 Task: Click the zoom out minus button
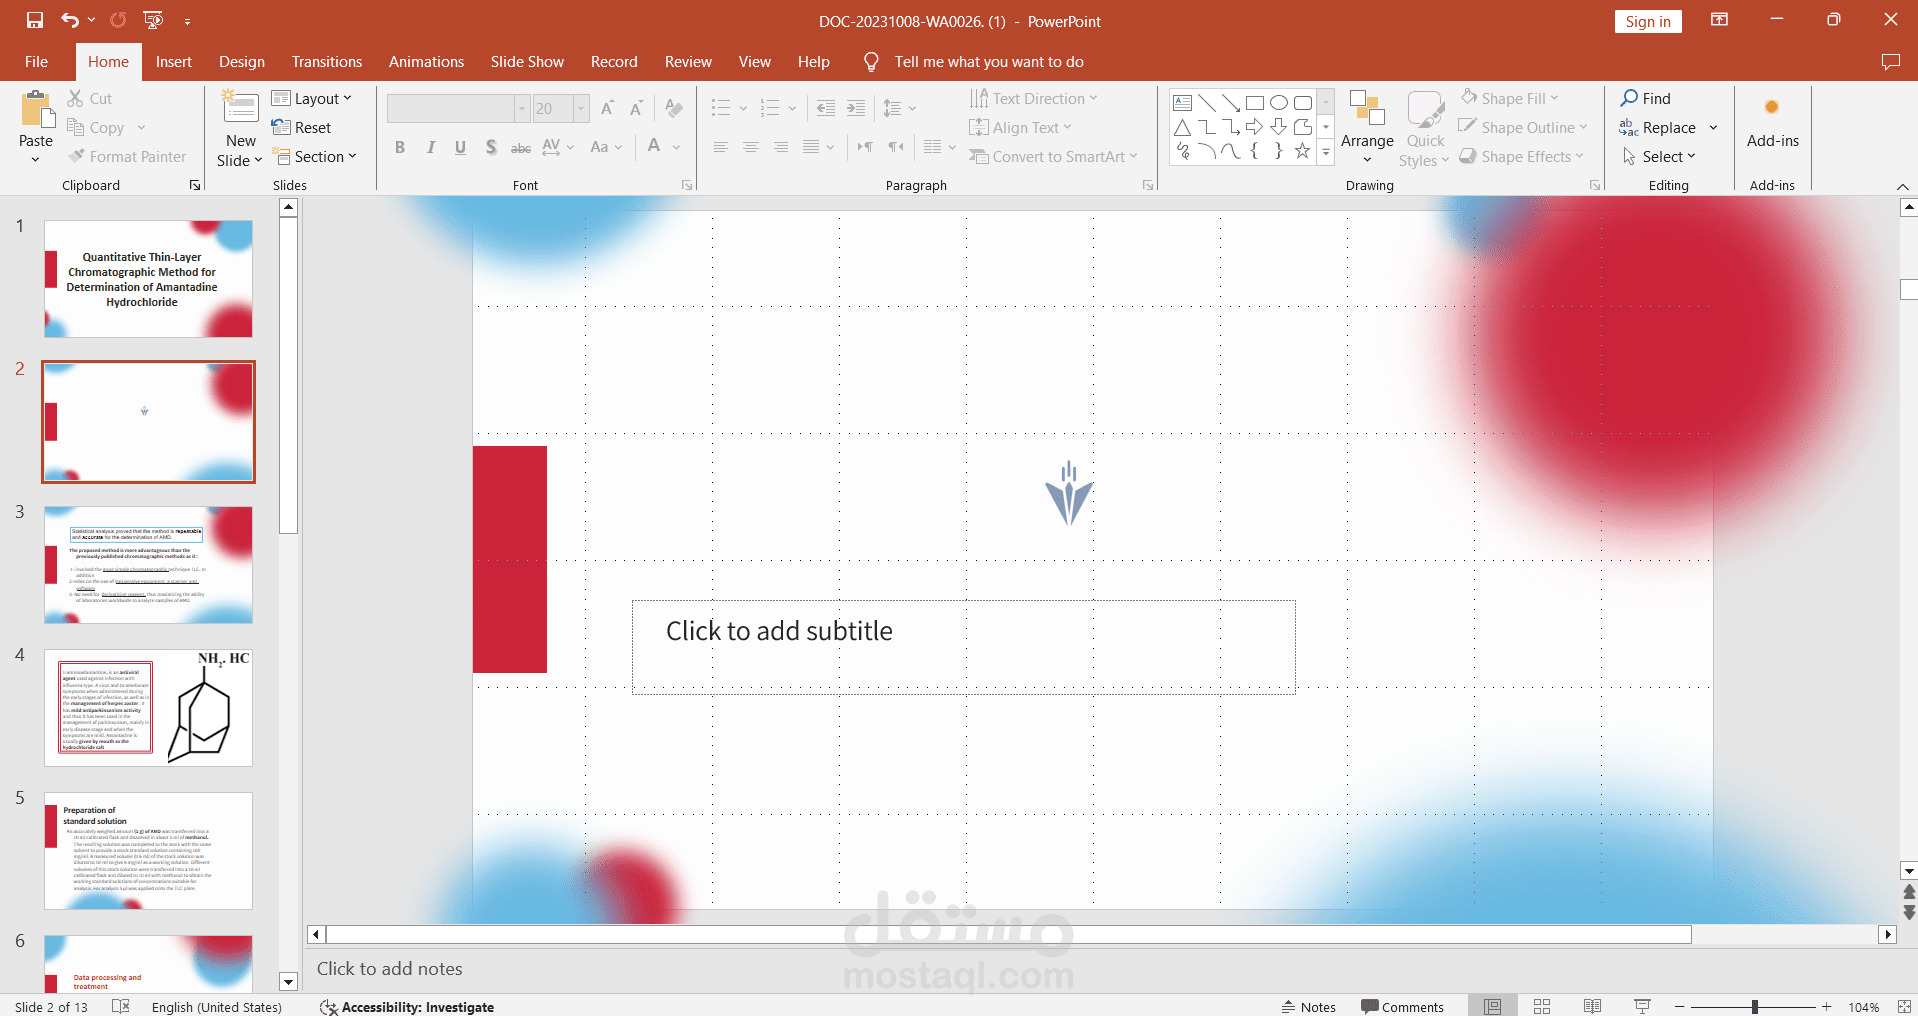(1680, 1006)
